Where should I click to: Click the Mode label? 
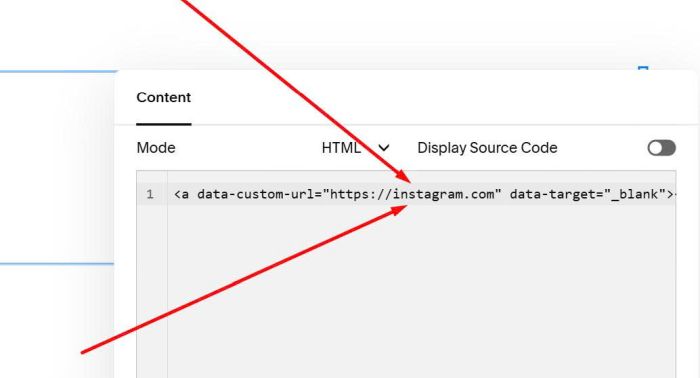[156, 148]
